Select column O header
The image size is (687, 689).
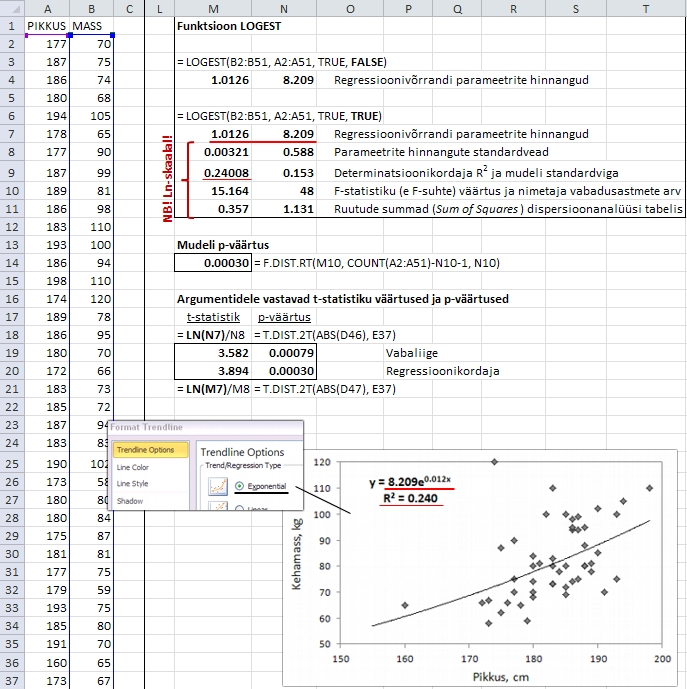350,9
